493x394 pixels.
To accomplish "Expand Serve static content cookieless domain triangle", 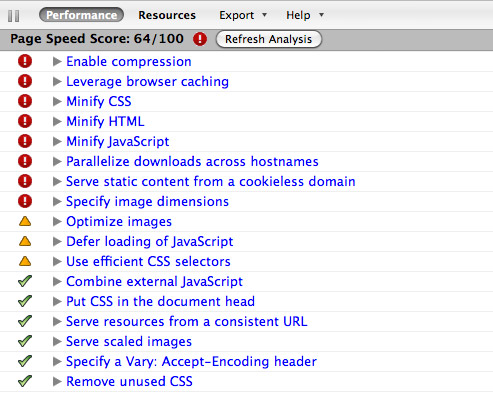I will (57, 181).
